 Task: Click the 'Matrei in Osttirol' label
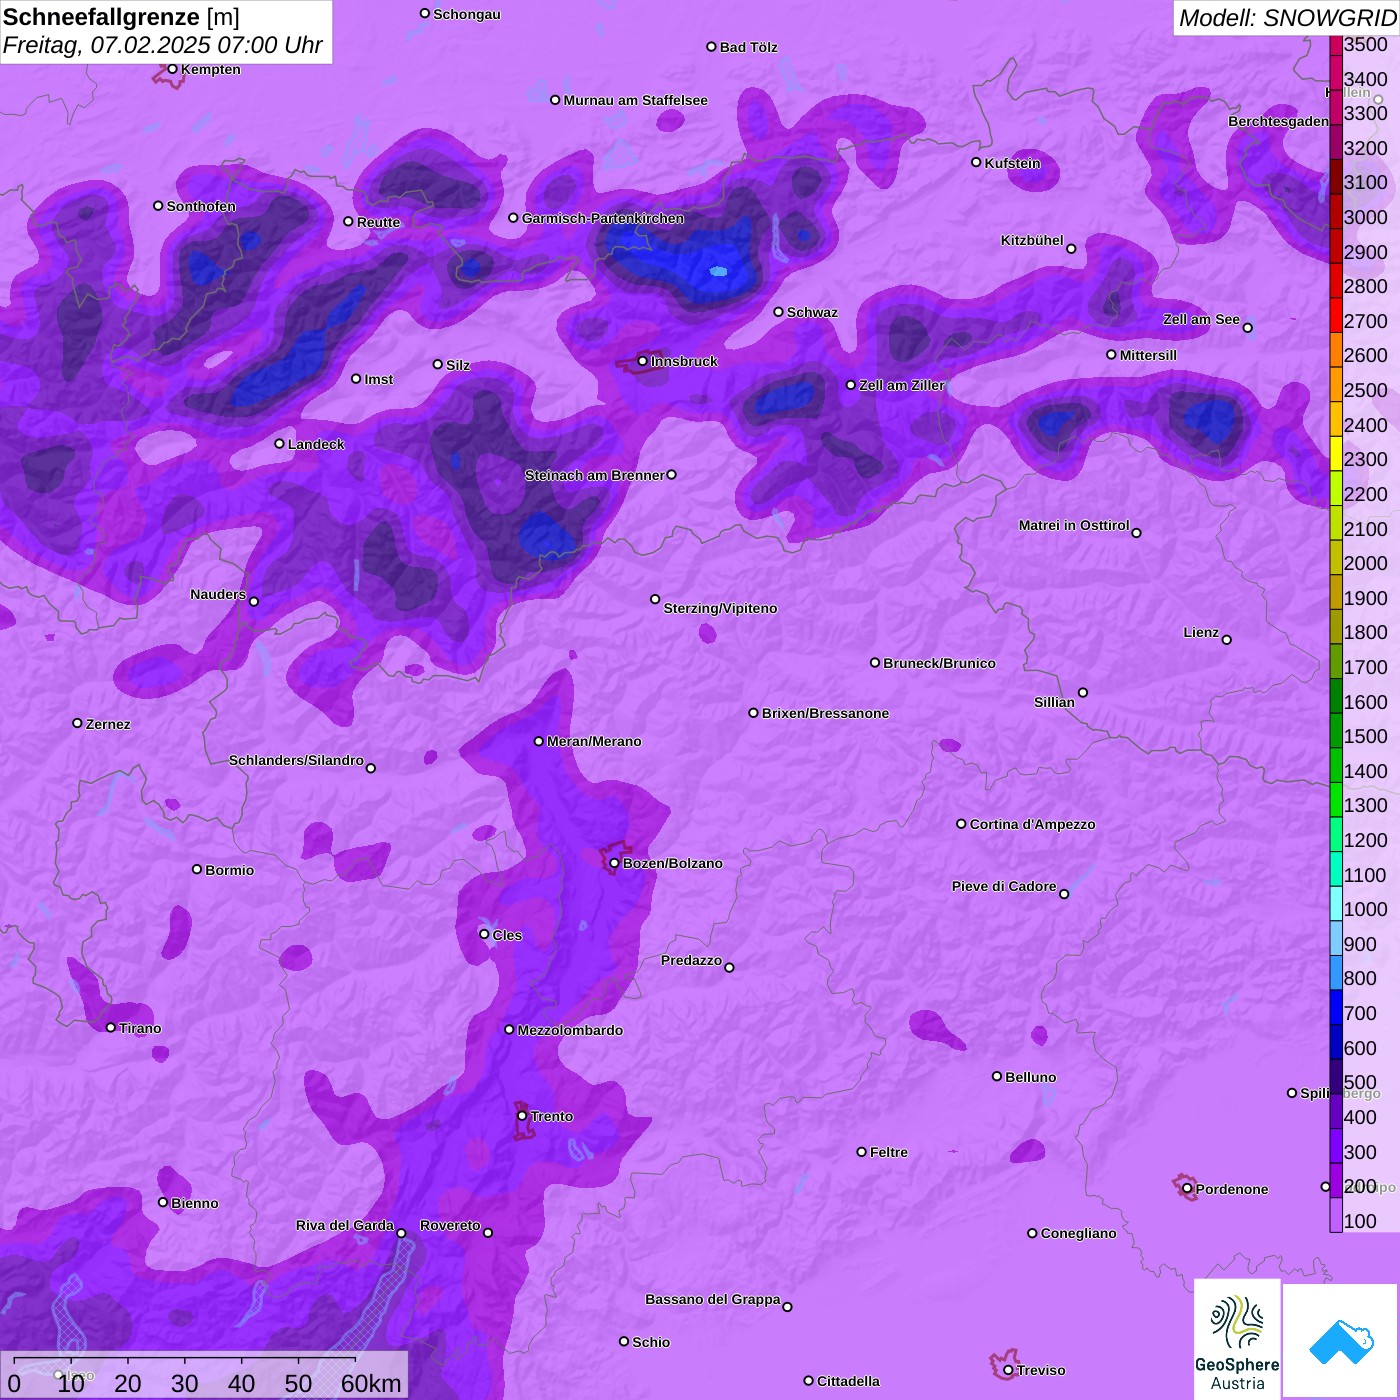pyautogui.click(x=1074, y=525)
